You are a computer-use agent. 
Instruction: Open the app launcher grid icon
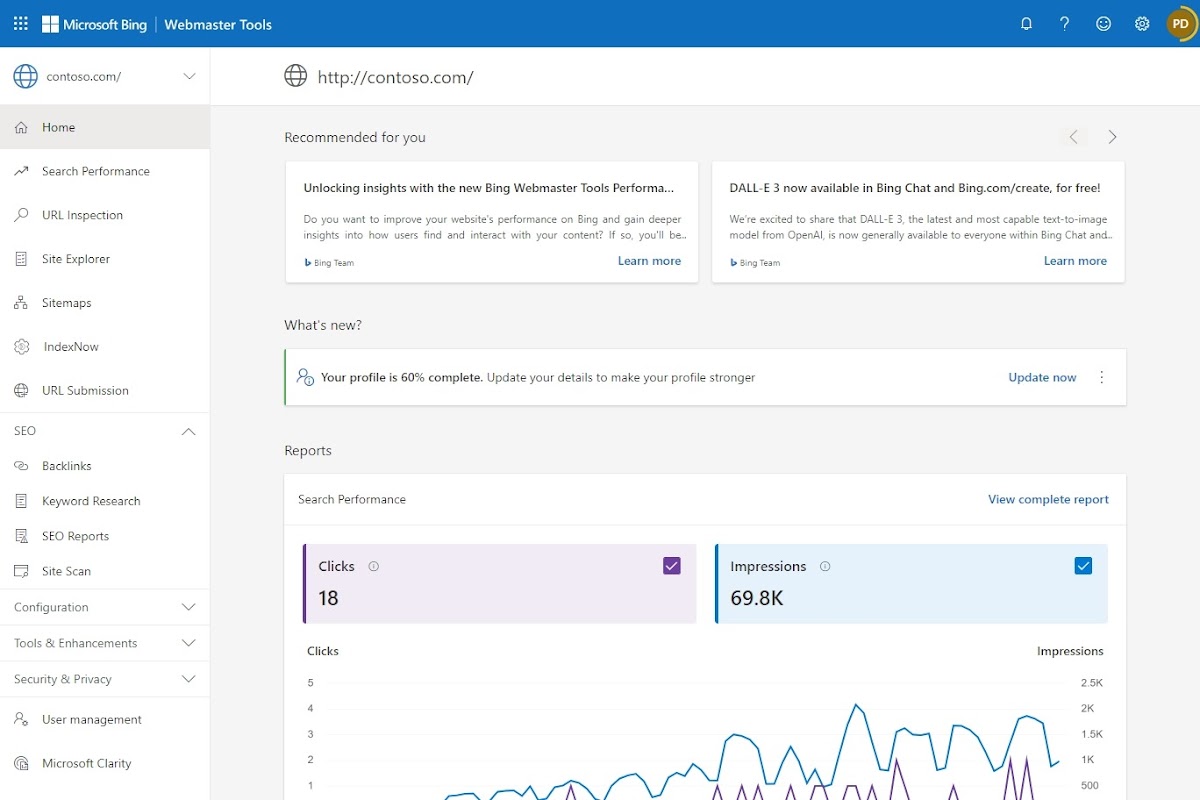(21, 24)
